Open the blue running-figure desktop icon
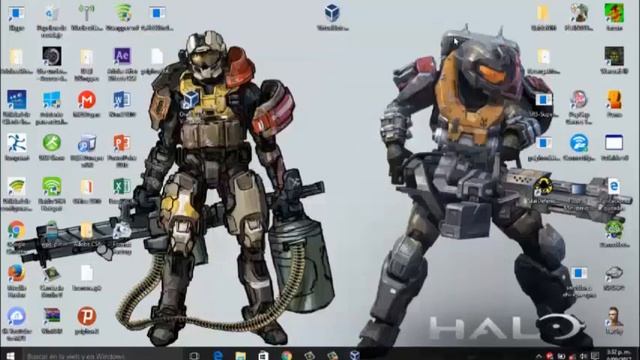 (x=16, y=143)
